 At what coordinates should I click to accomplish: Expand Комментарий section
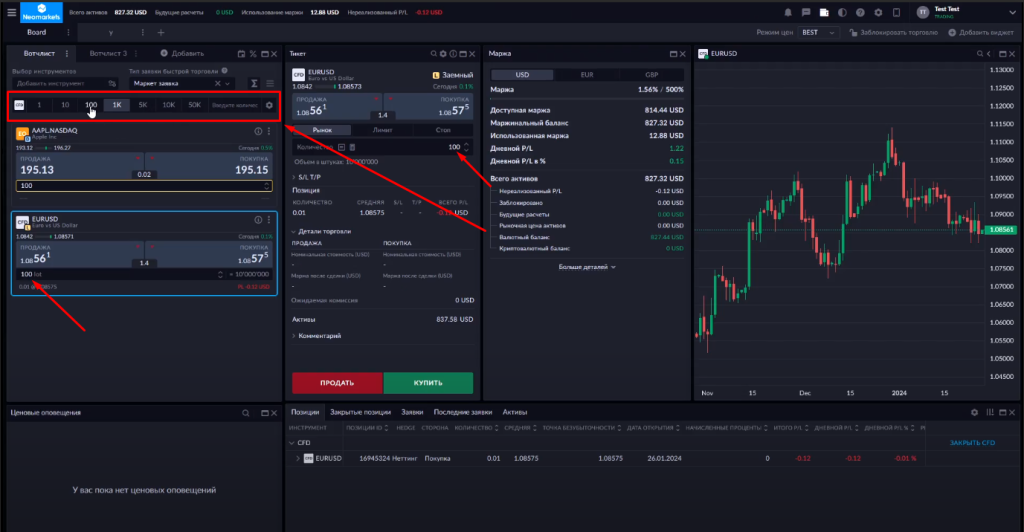click(317, 336)
